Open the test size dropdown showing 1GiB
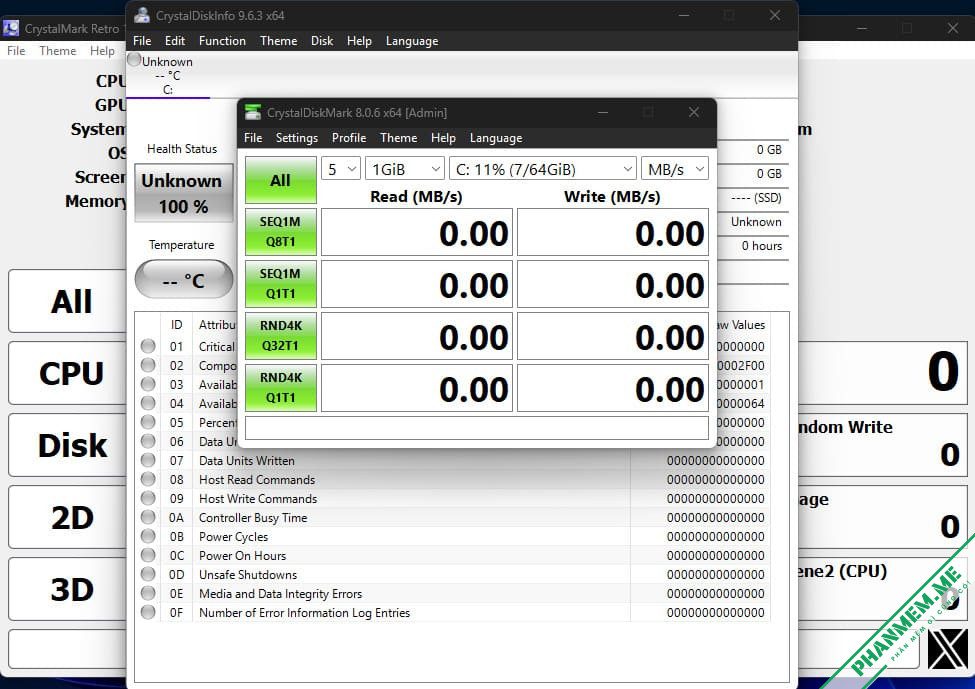975x689 pixels. click(405, 169)
